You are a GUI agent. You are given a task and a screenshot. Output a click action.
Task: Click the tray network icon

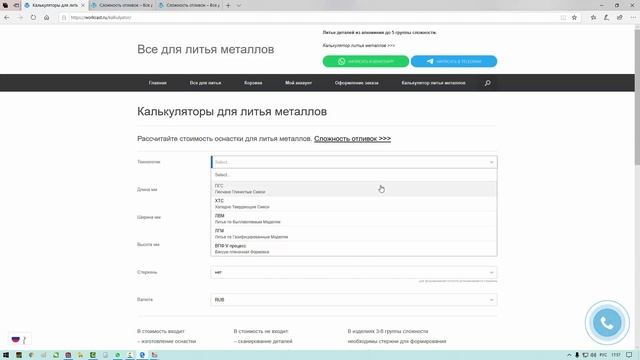[x=585, y=355]
